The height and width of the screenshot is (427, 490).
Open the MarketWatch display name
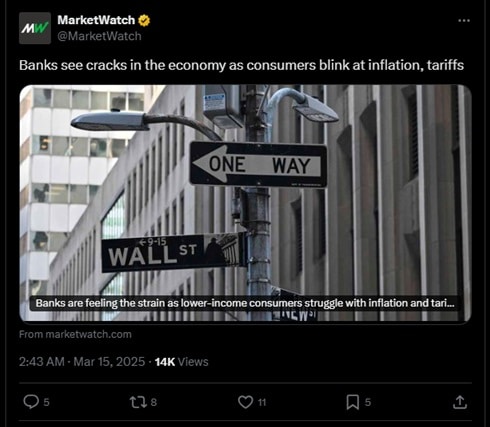(x=96, y=20)
